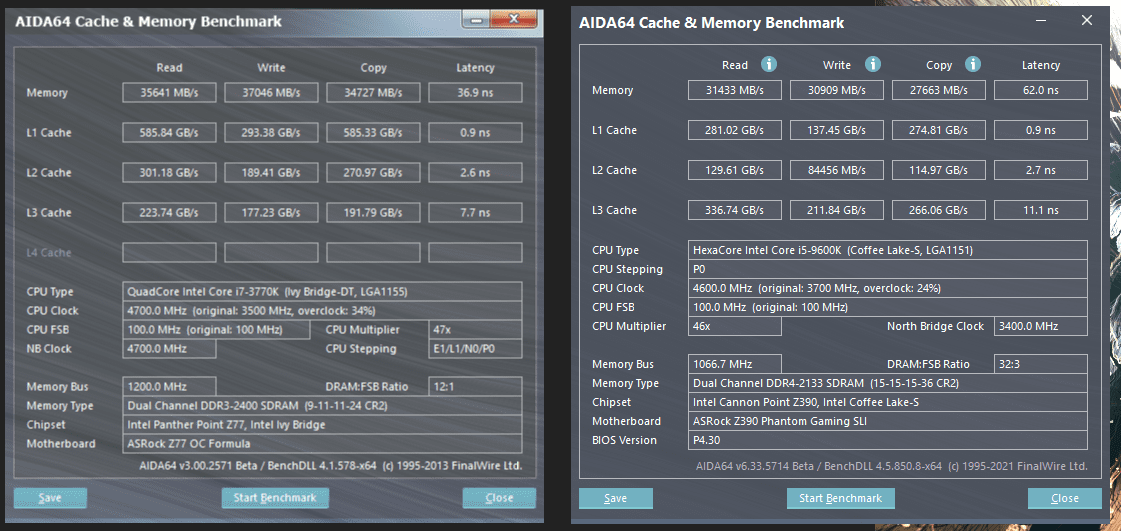This screenshot has height=531, width=1121.
Task: Select the ASRock Z77 OC Formula field
Action: [x=322, y=444]
